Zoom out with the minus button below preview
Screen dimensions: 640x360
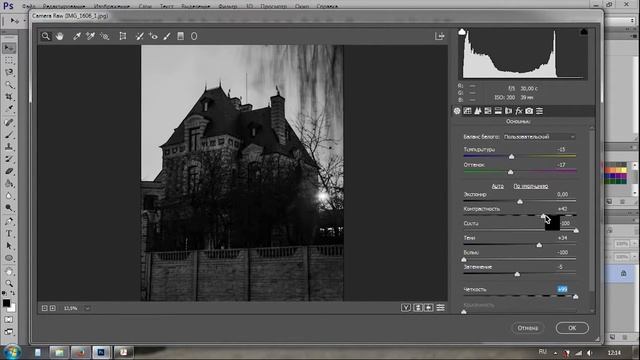(44, 308)
